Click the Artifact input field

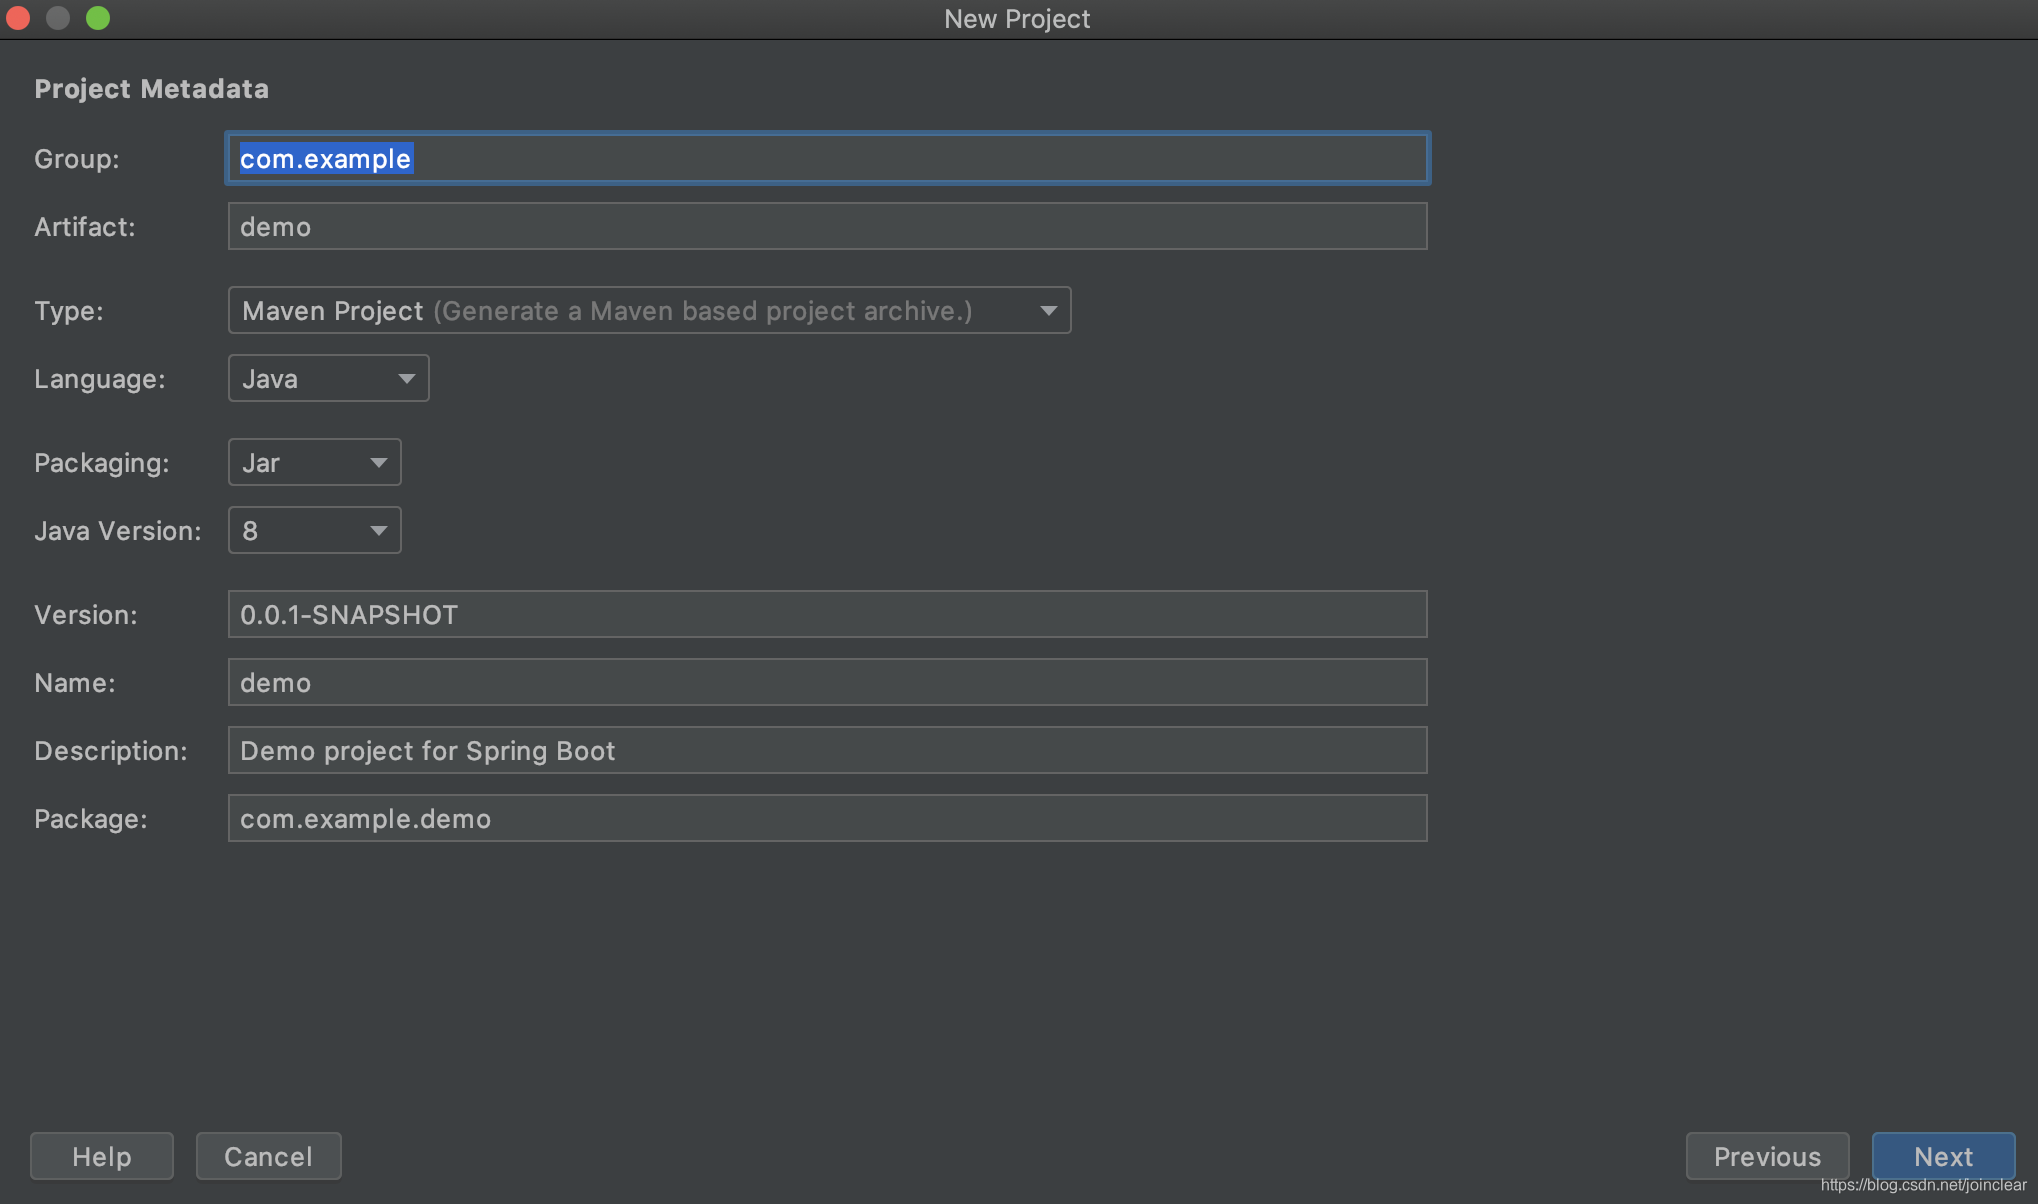coord(827,225)
